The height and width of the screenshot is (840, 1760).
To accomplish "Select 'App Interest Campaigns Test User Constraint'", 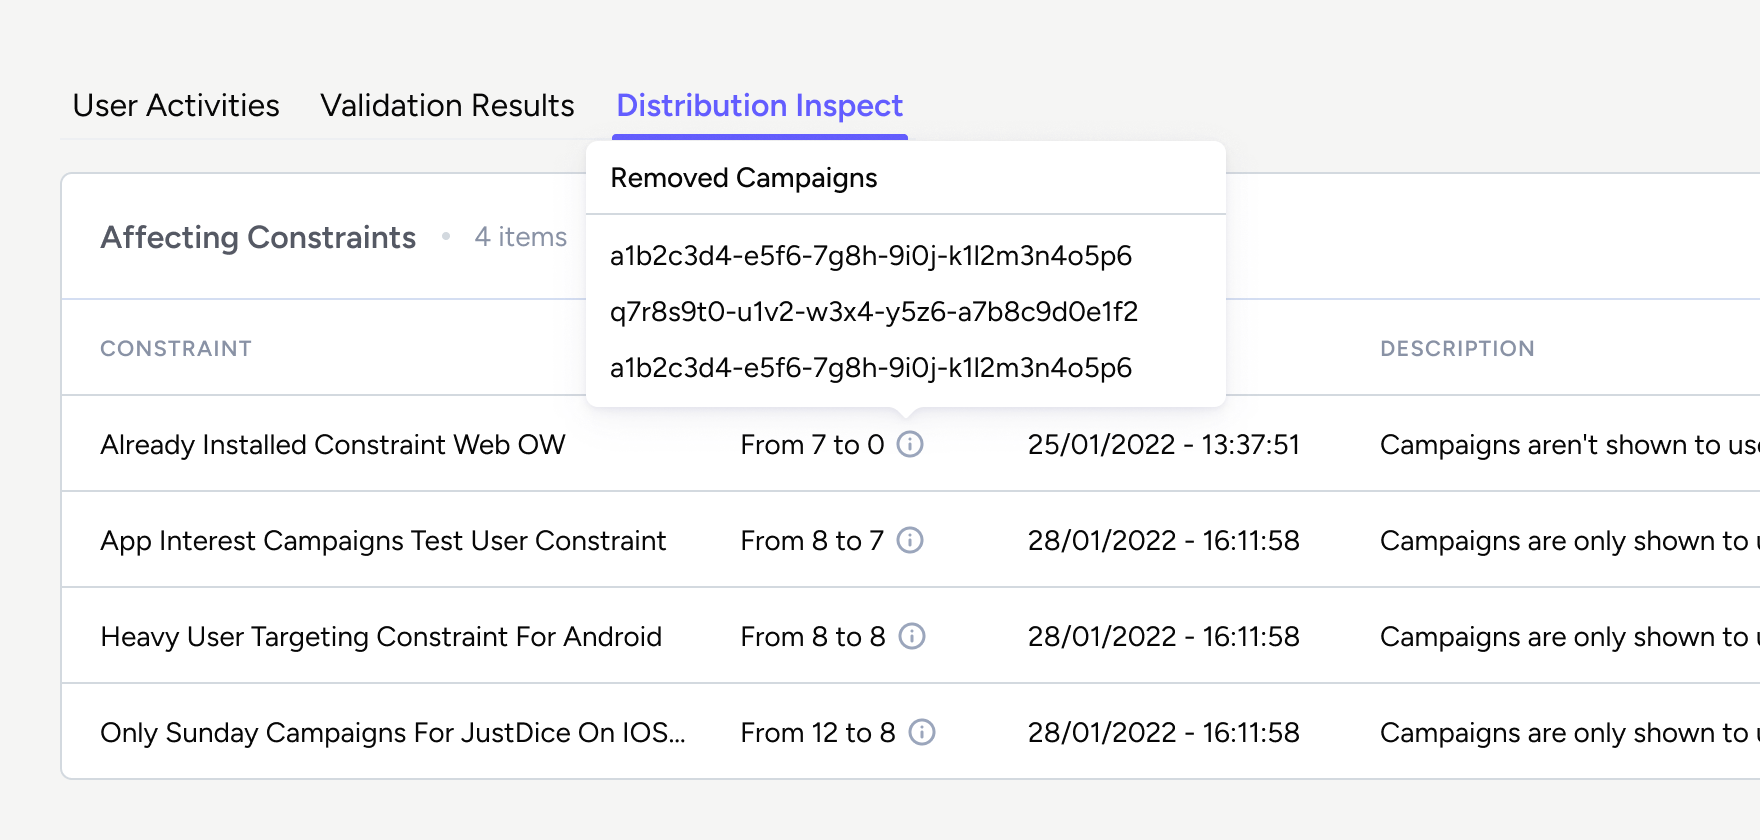I will click(x=383, y=540).
